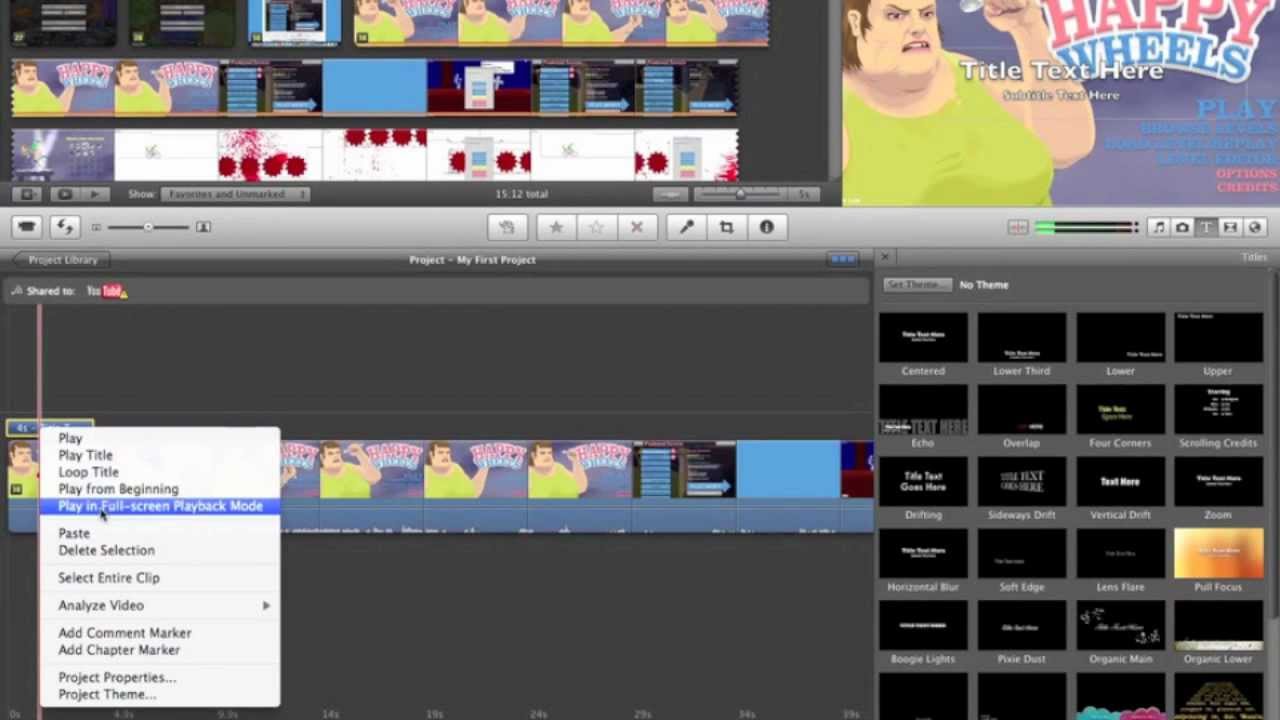Click small thumbnail size icon
The width and height of the screenshot is (1280, 720).
[96, 227]
